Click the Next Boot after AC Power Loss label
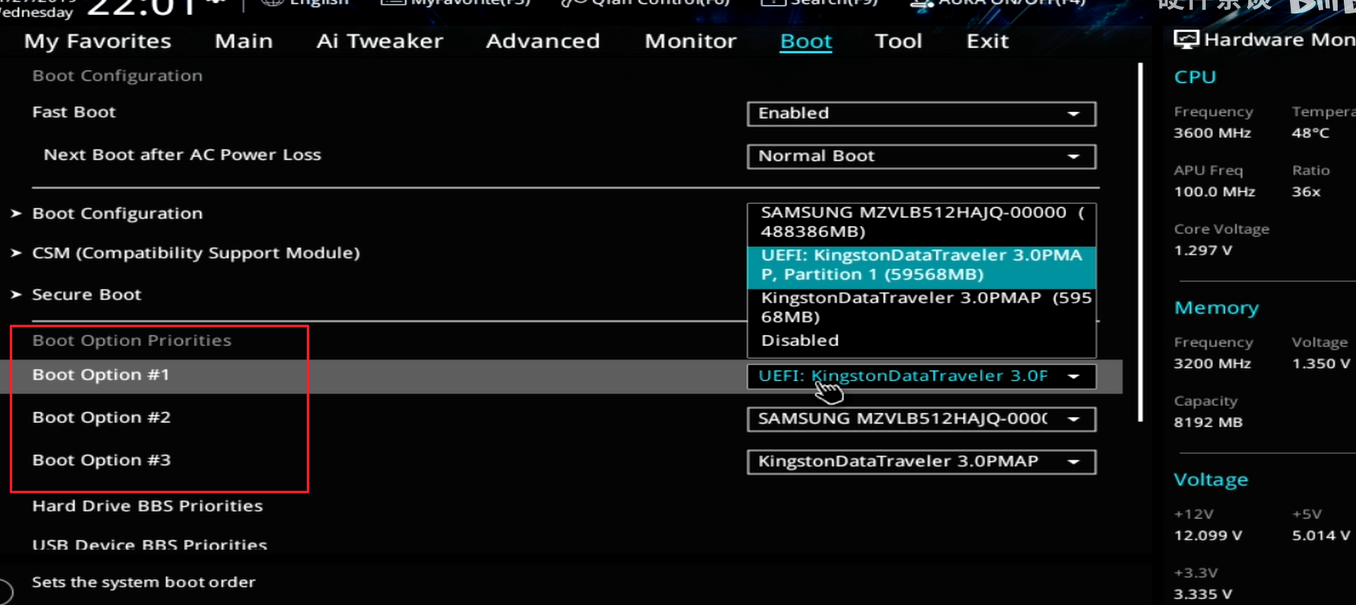This screenshot has width=1356, height=605. [x=182, y=155]
